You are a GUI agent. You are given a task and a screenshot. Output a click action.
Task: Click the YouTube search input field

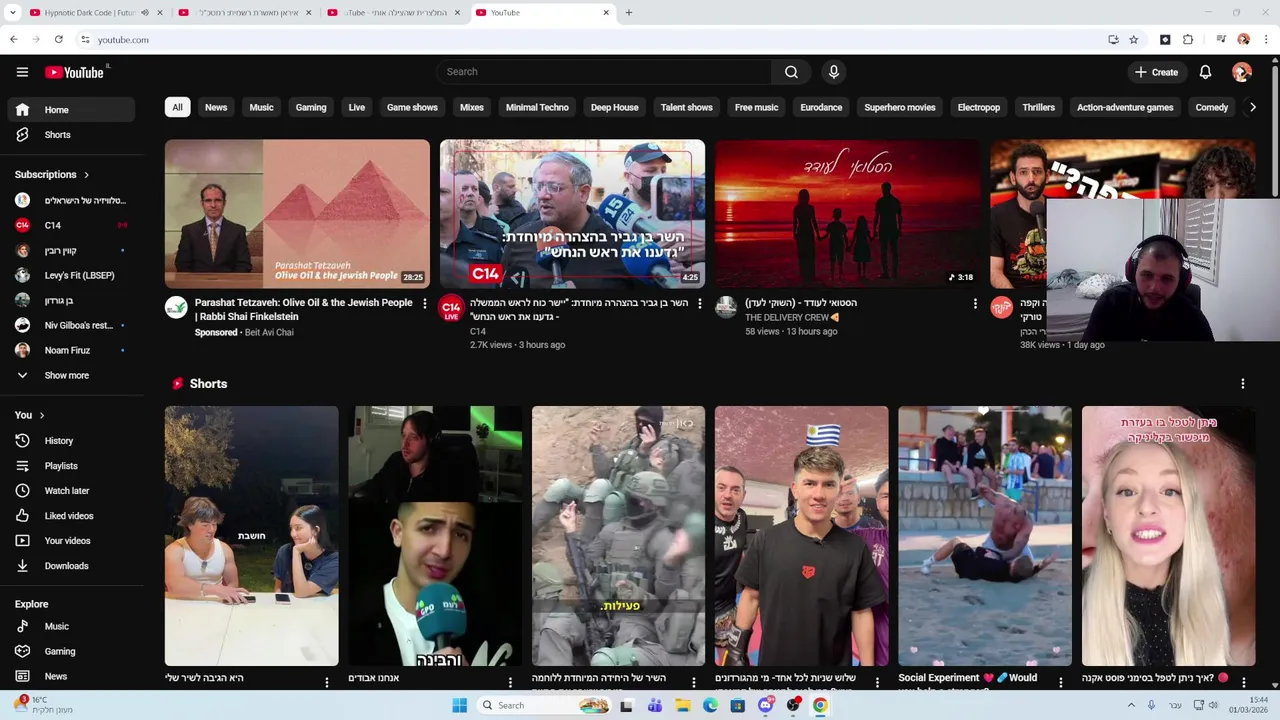coord(604,72)
